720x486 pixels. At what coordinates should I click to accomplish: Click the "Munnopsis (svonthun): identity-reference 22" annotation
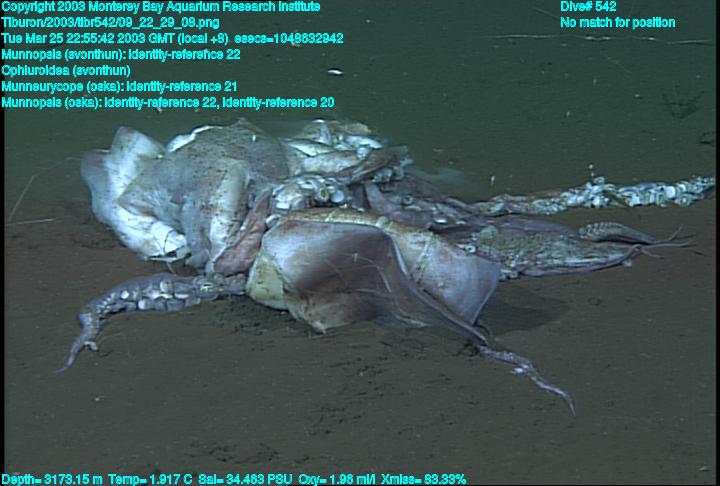point(121,54)
